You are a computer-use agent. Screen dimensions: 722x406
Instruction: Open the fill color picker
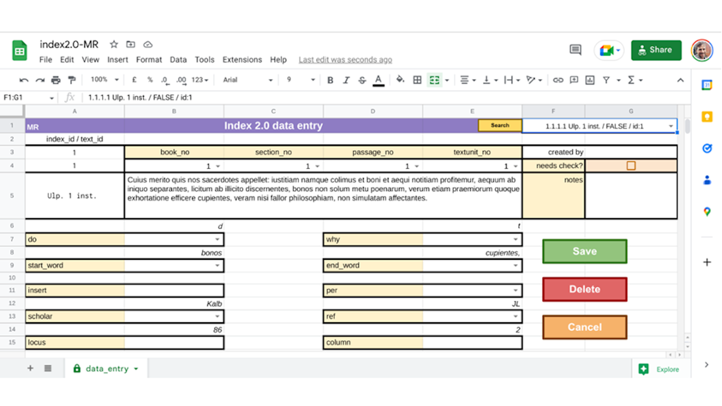(400, 80)
